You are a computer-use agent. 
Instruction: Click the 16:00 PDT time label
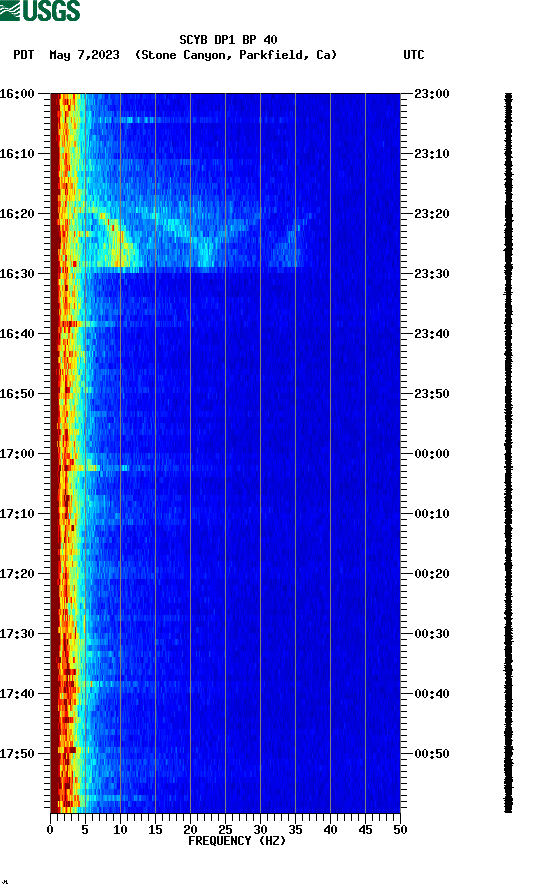tap(17, 93)
